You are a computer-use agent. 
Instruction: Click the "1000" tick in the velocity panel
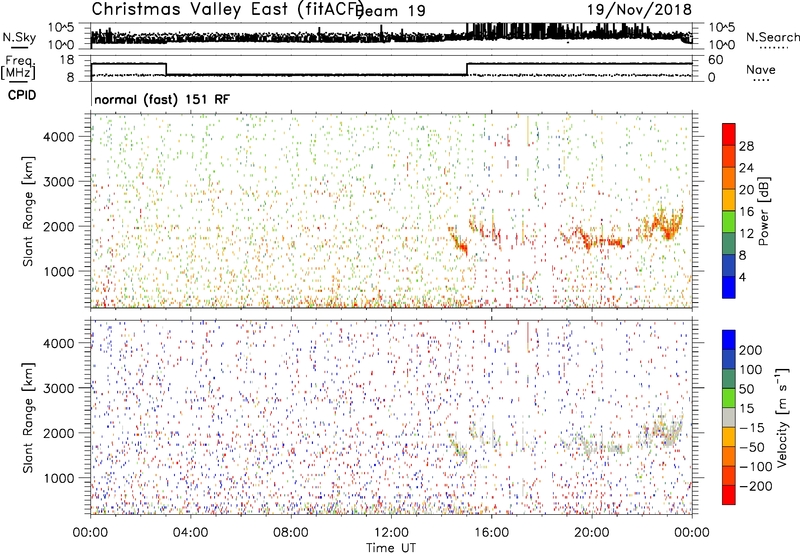tap(59, 478)
